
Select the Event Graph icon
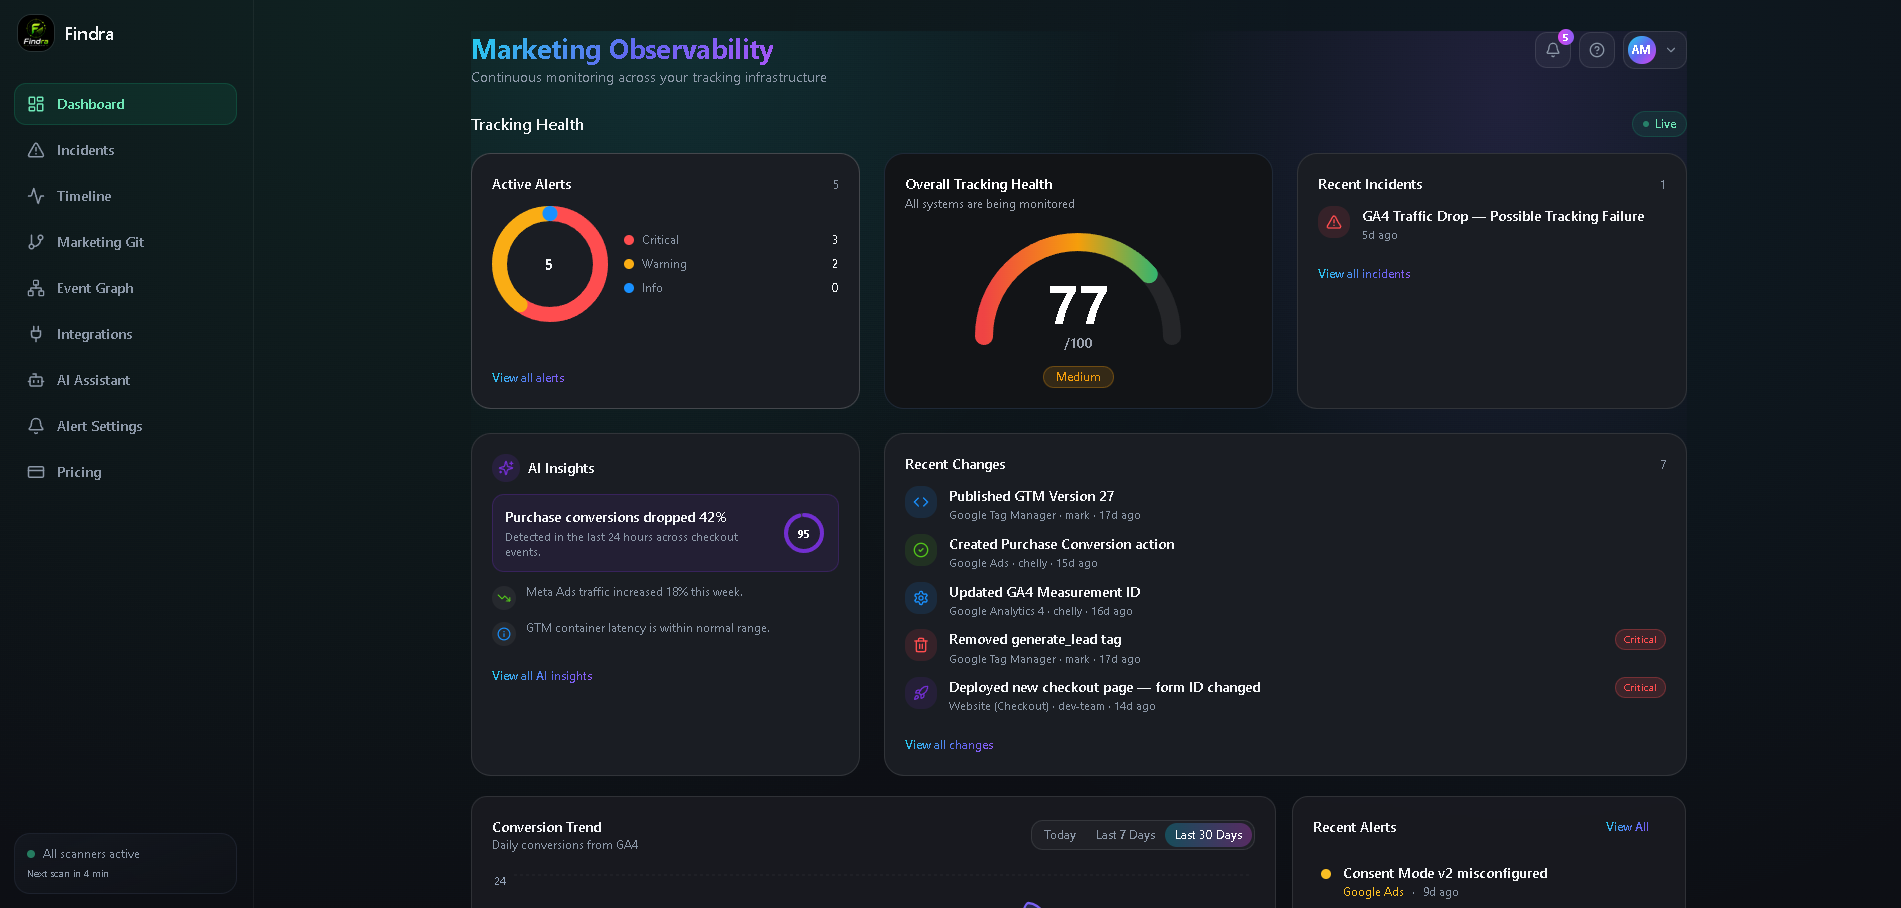[36, 288]
